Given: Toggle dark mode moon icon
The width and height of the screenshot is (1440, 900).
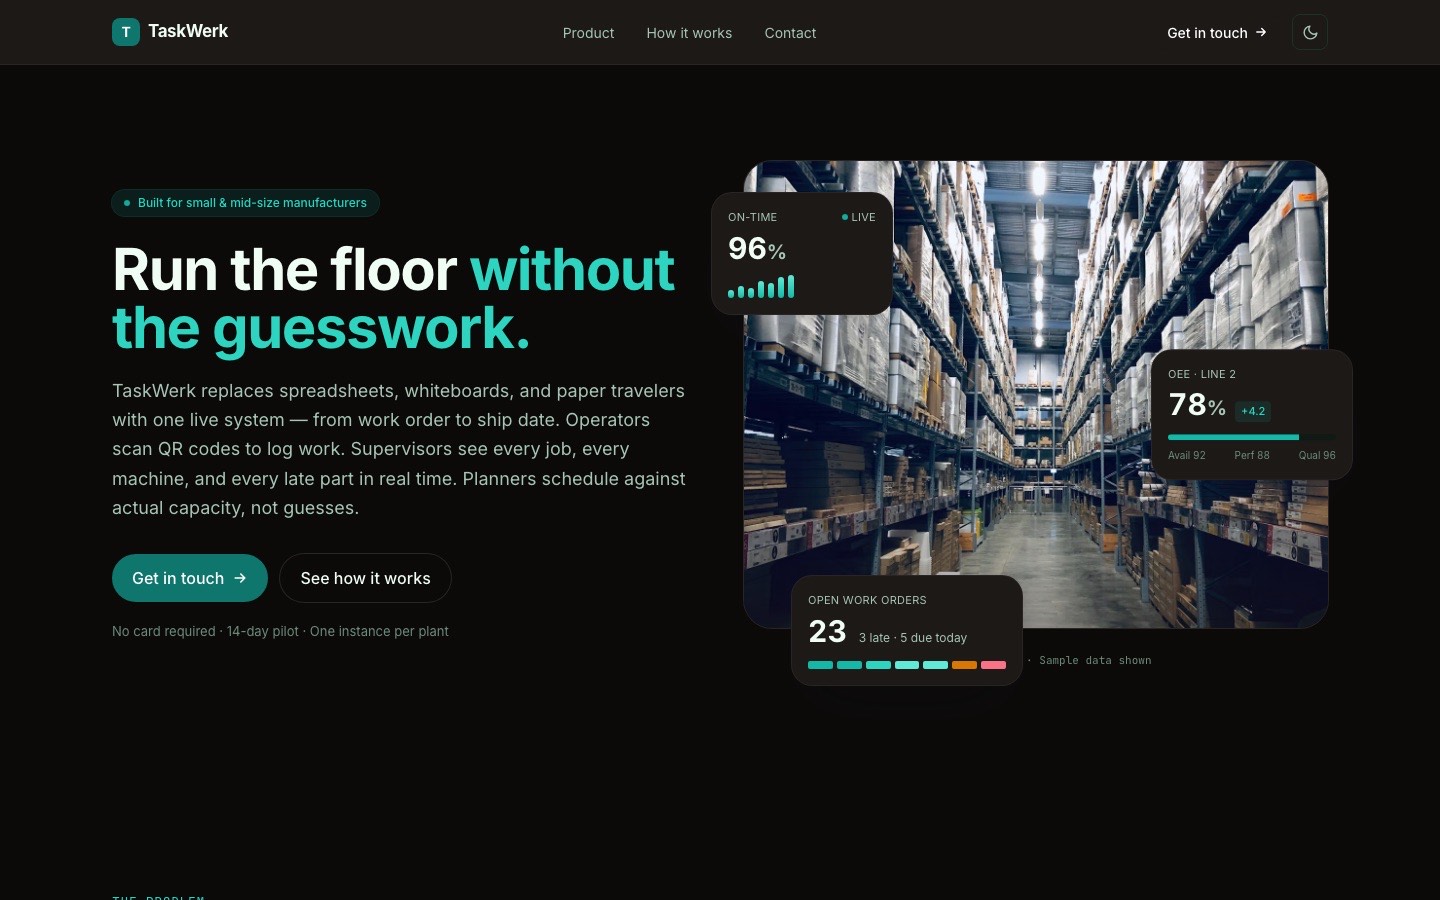Looking at the screenshot, I should pyautogui.click(x=1310, y=32).
